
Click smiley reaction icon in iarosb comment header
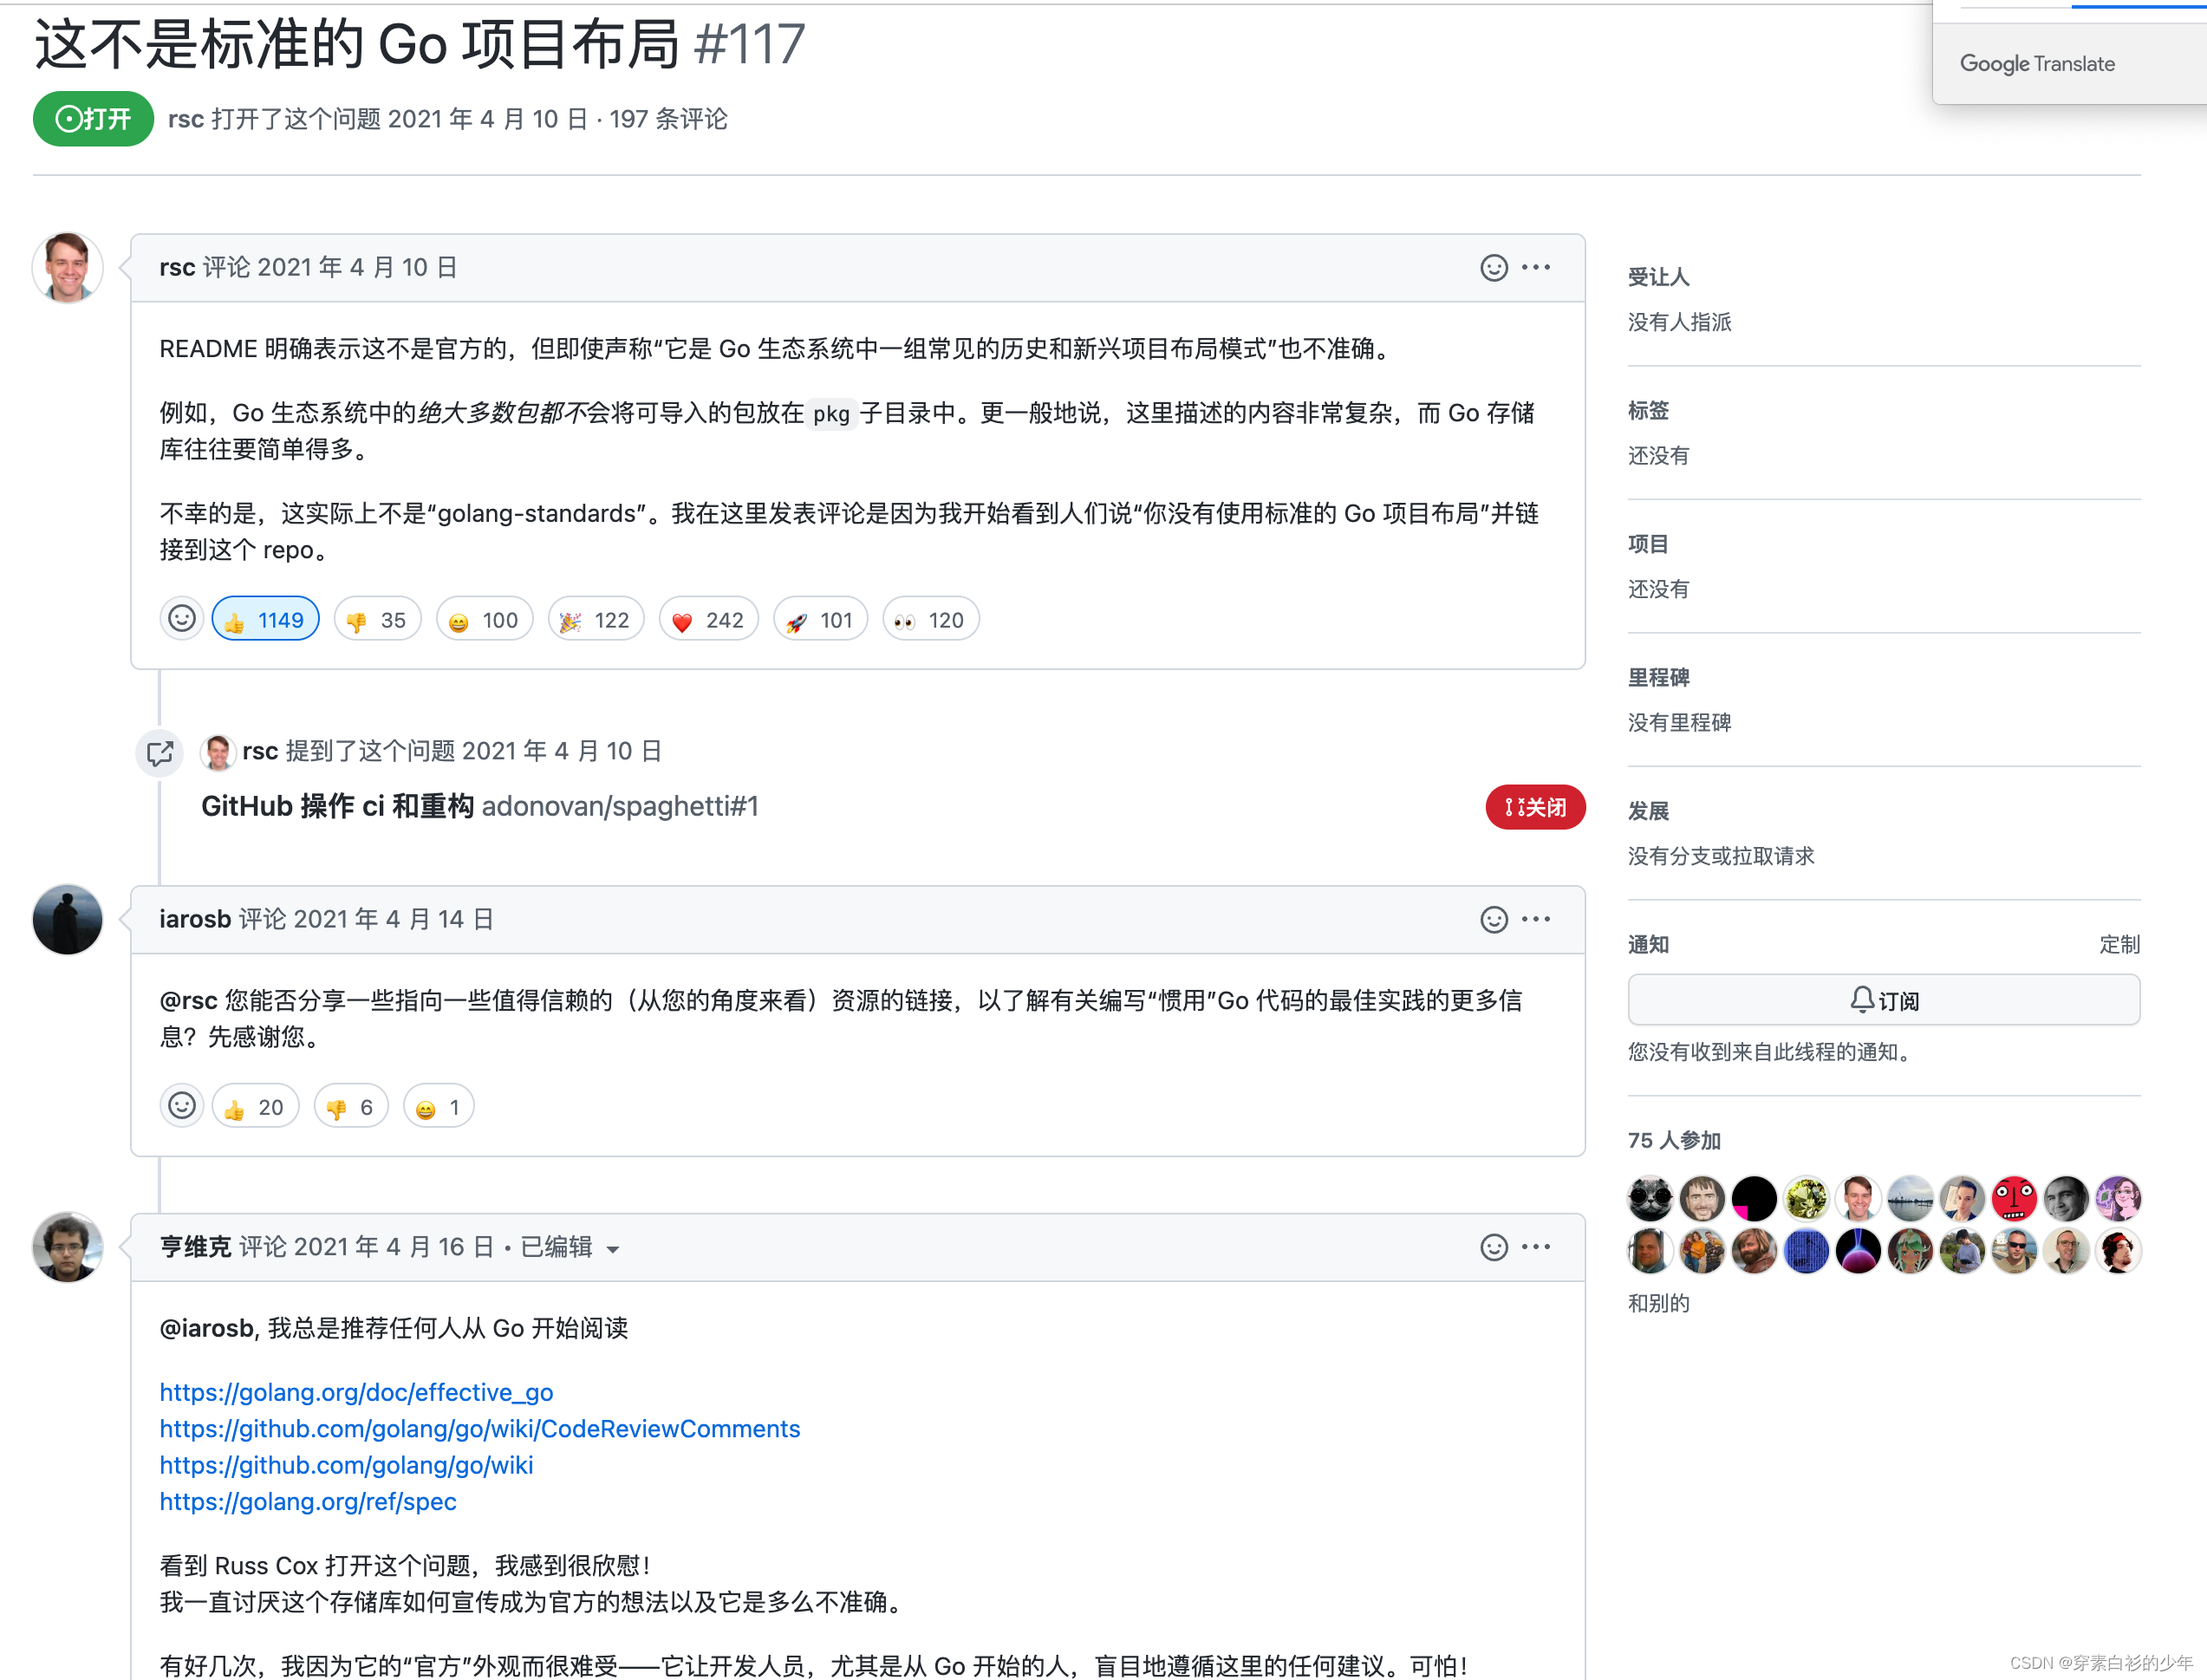pyautogui.click(x=1493, y=920)
